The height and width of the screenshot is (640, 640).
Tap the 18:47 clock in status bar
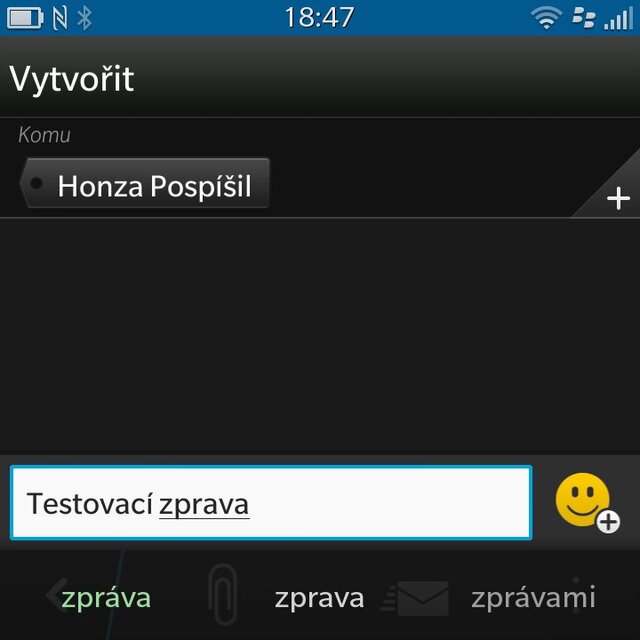tap(319, 18)
